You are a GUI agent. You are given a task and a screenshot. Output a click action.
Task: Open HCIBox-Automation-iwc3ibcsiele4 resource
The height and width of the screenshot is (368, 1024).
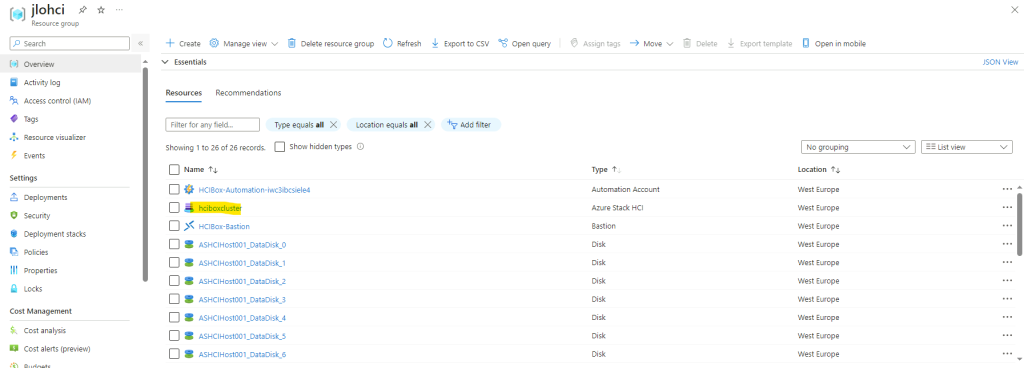click(x=254, y=190)
